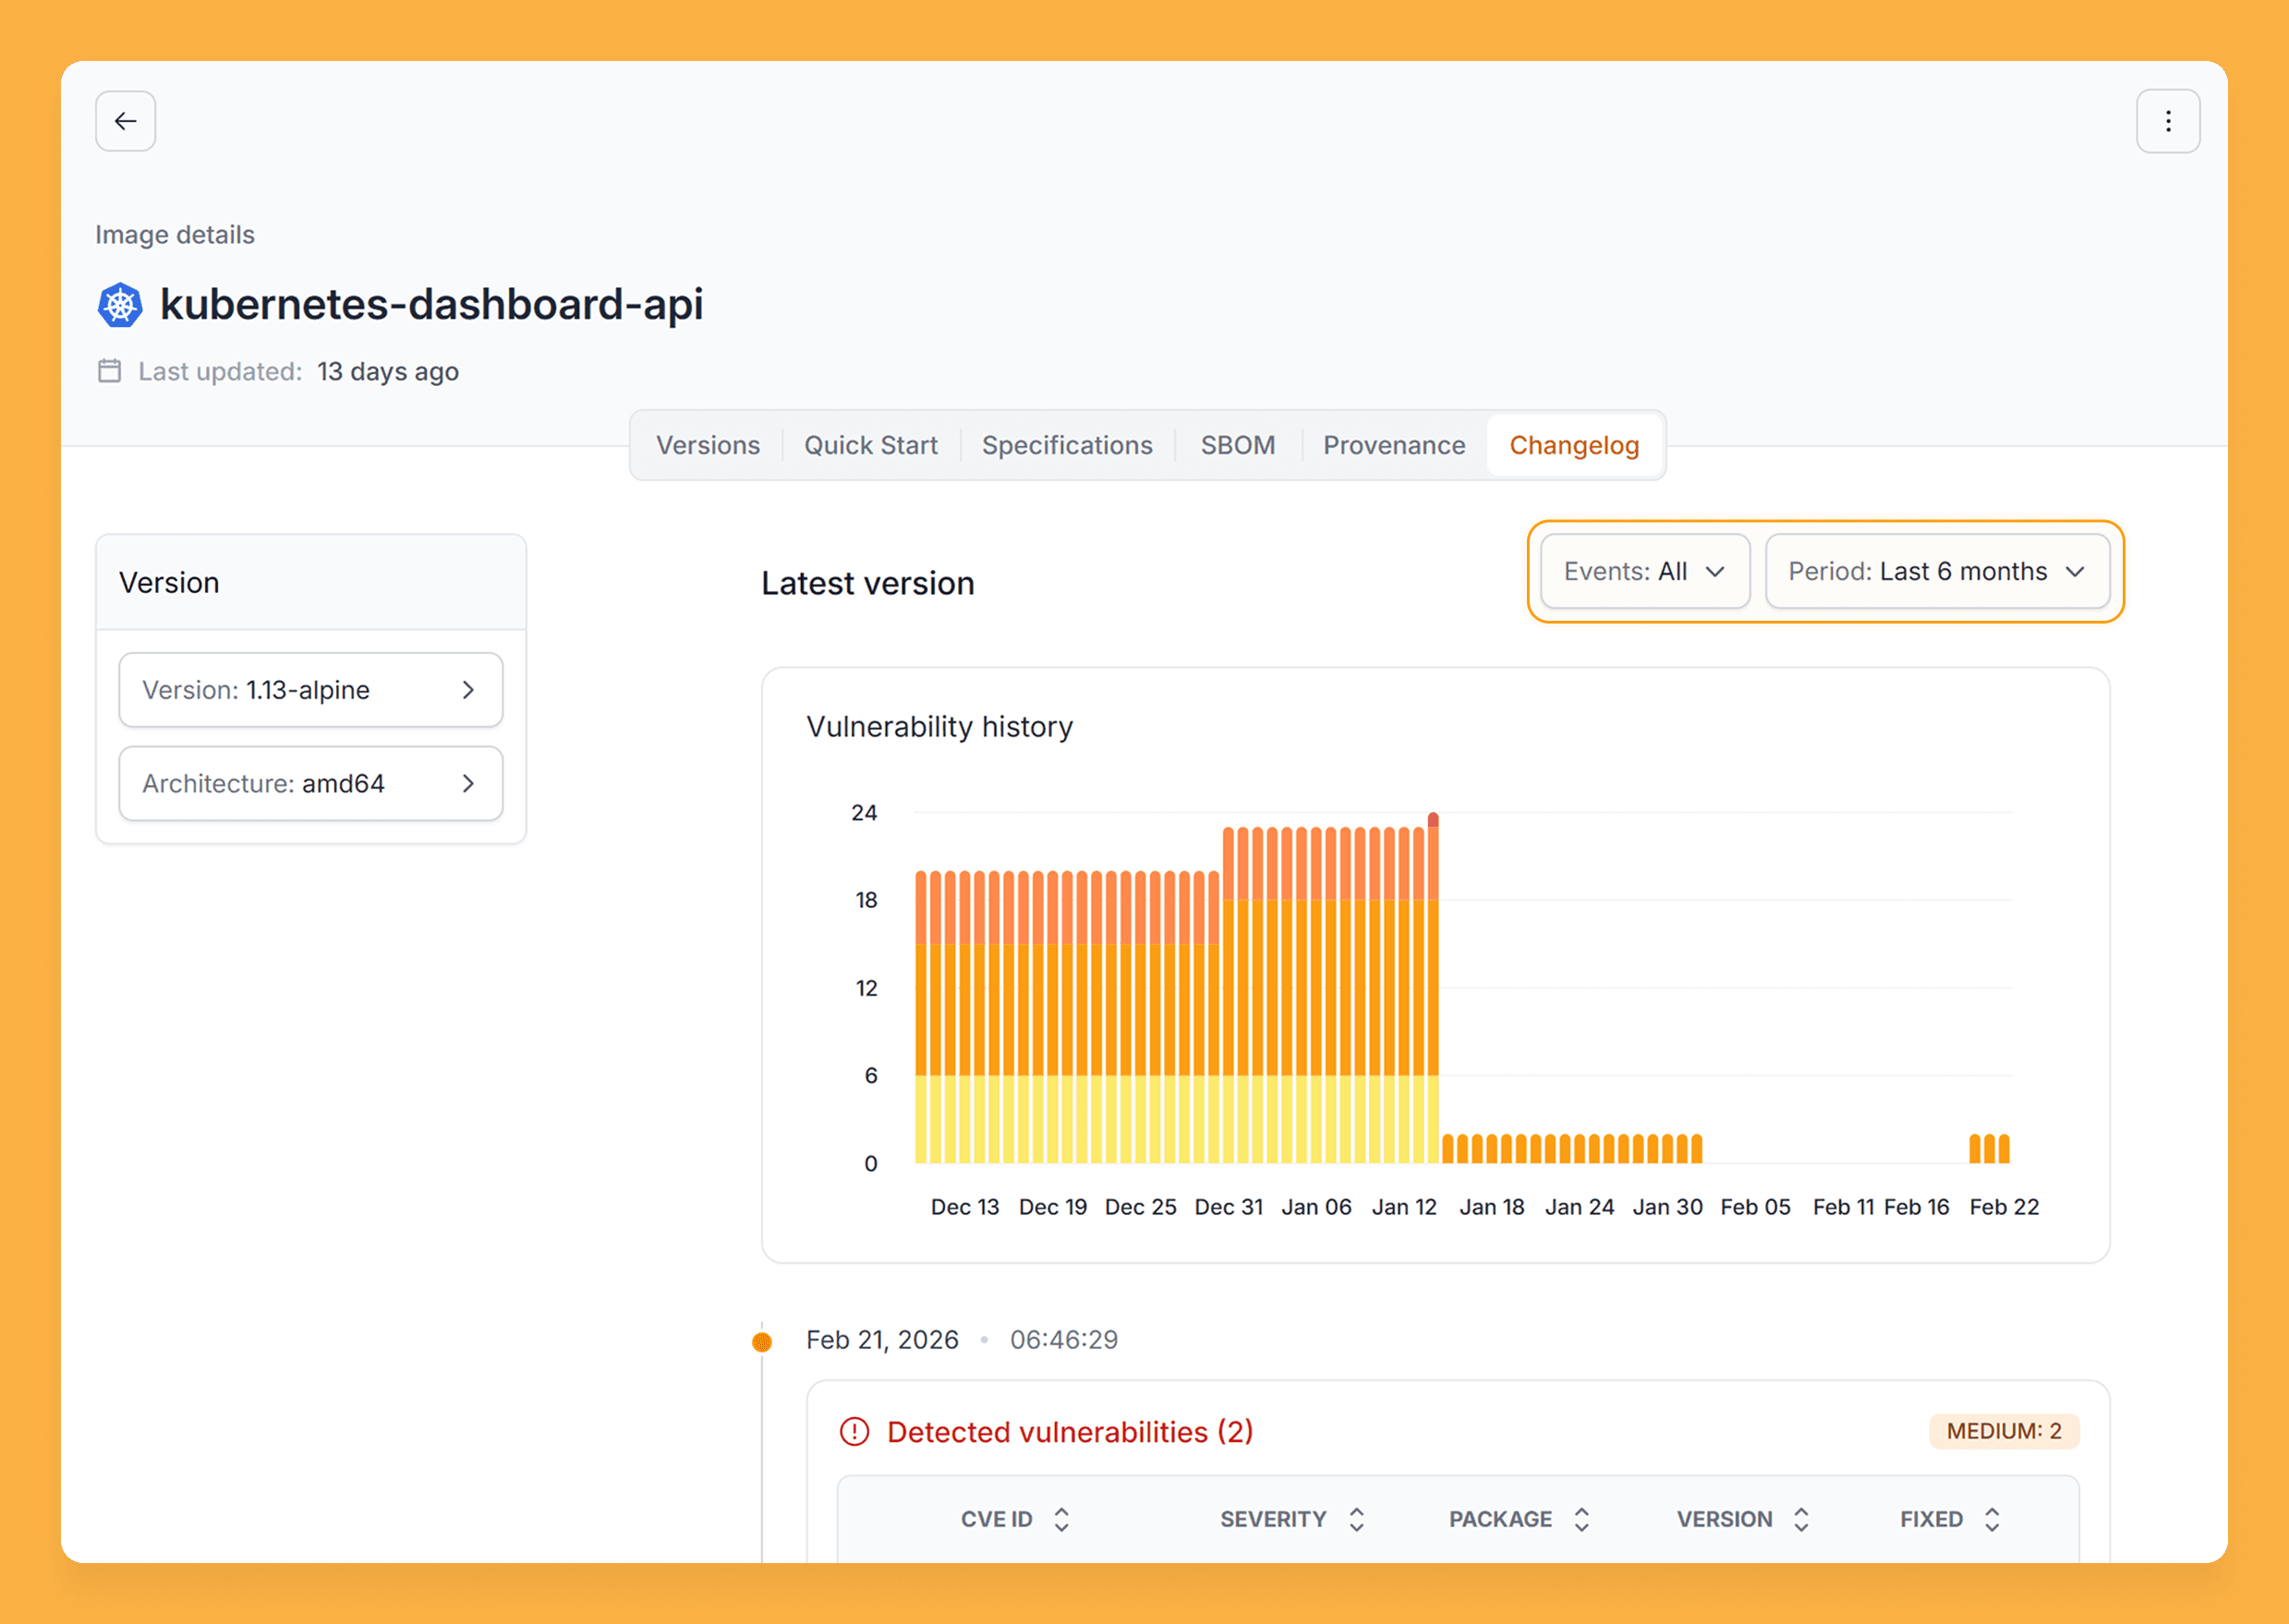Open the Period: Last 6 months dropdown

click(x=1936, y=571)
